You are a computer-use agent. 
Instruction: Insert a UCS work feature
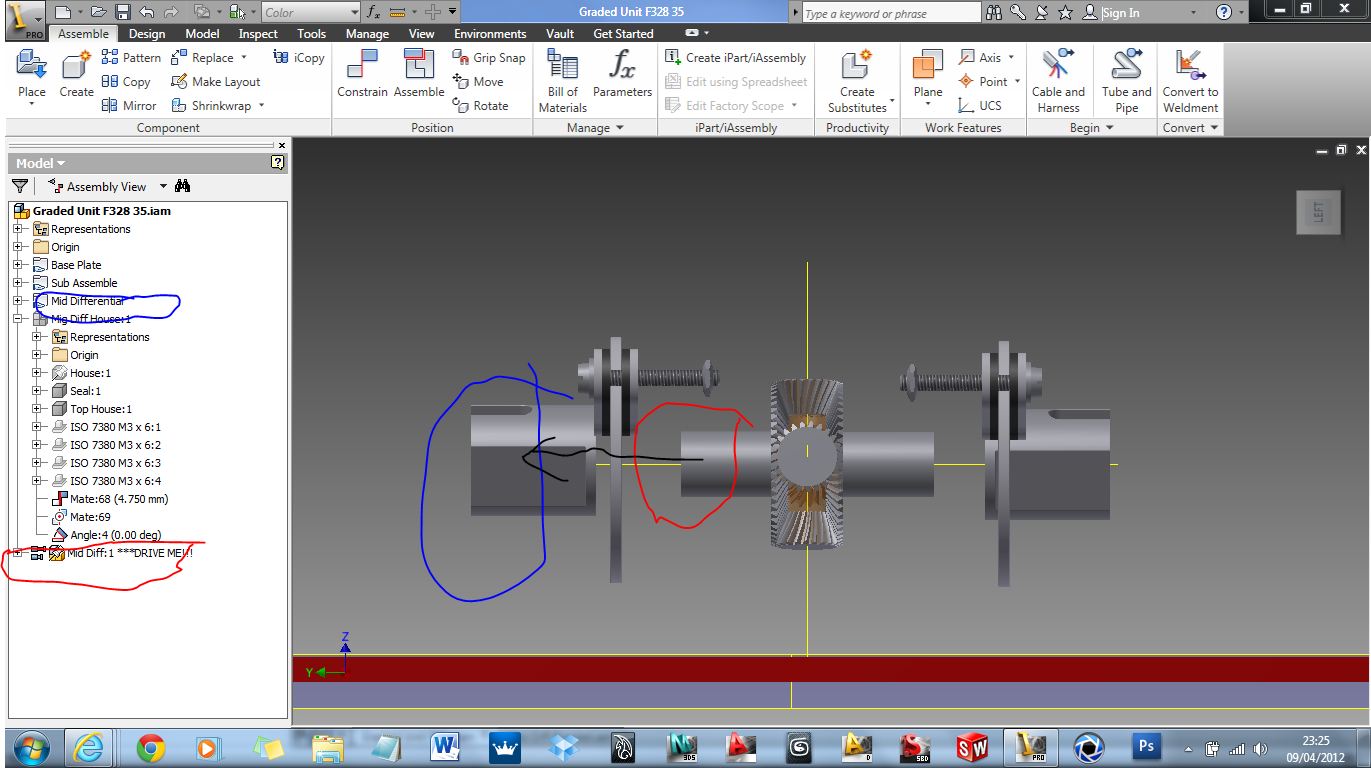(979, 106)
